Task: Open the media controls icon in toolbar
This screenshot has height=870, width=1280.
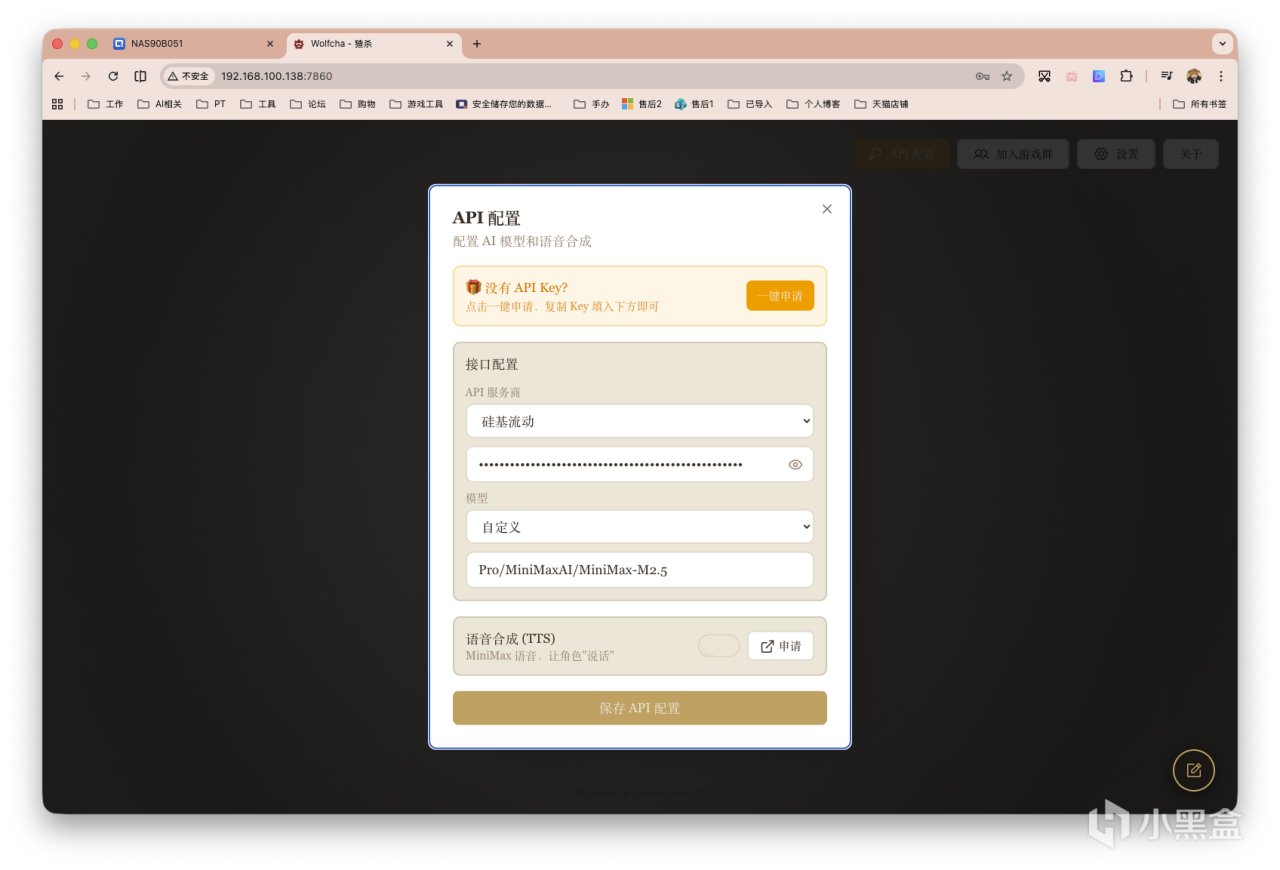Action: 1166,76
